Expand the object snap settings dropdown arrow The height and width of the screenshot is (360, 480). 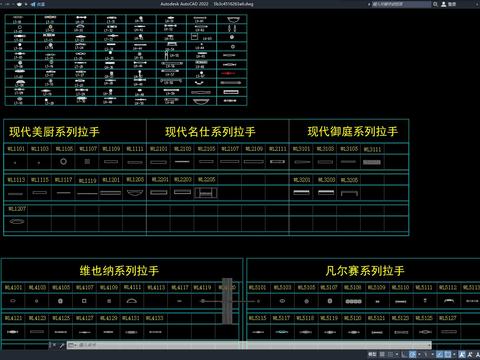click(454, 354)
